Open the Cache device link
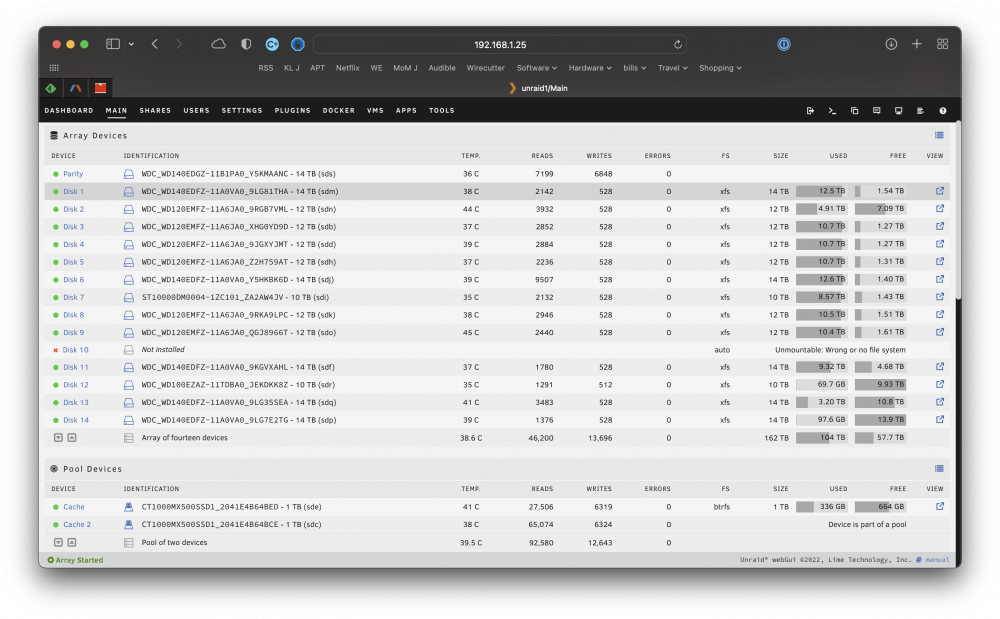 73,507
